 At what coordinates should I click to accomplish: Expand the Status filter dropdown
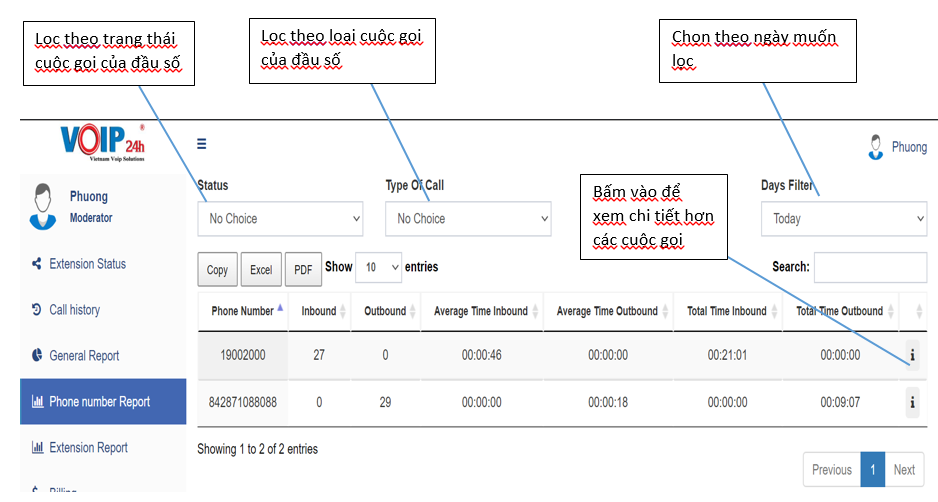(280, 219)
